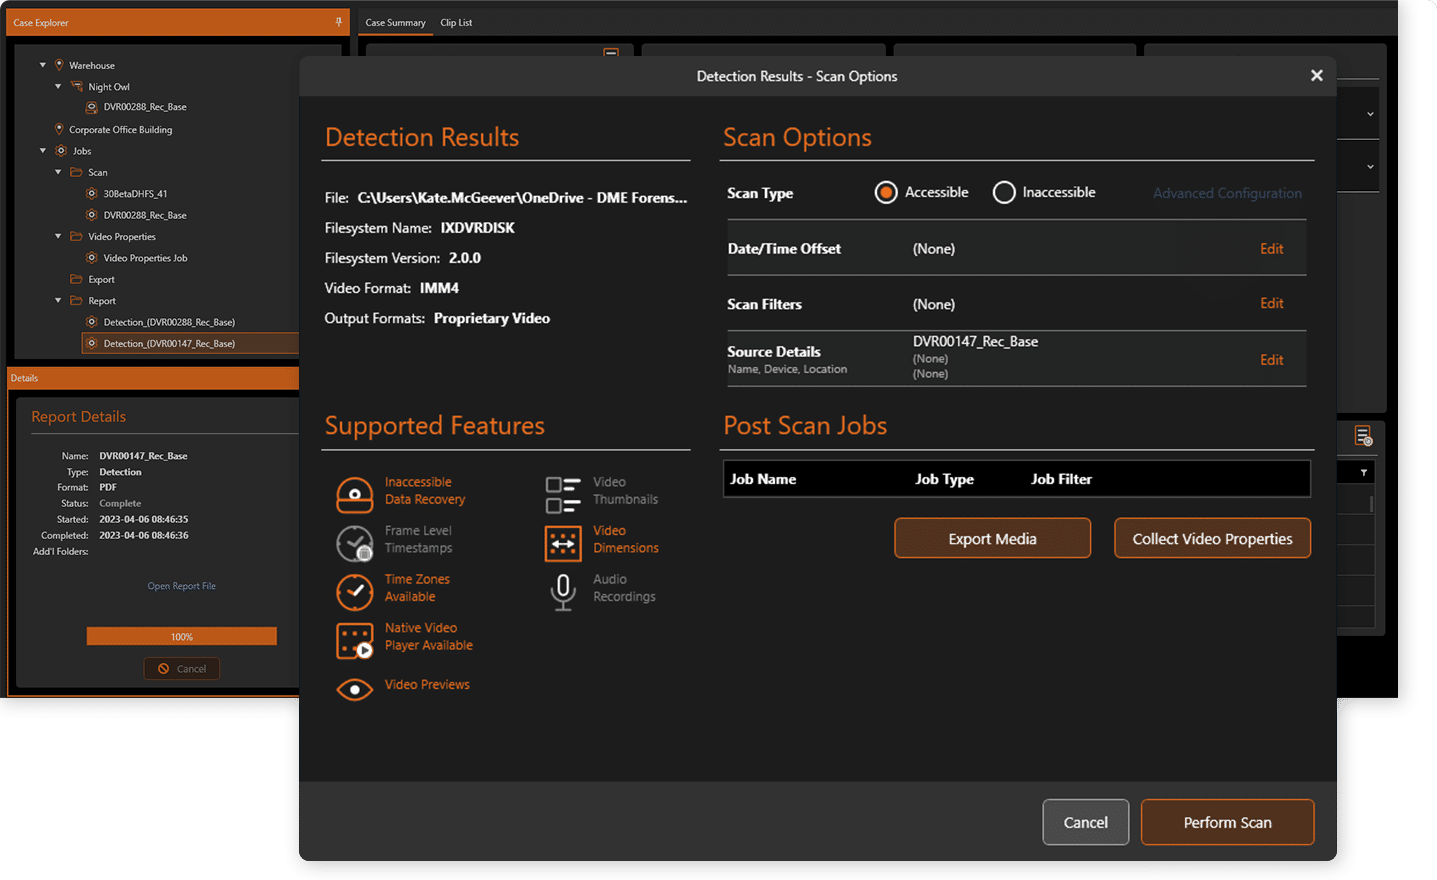Click the Video Previews eye icon

(354, 689)
